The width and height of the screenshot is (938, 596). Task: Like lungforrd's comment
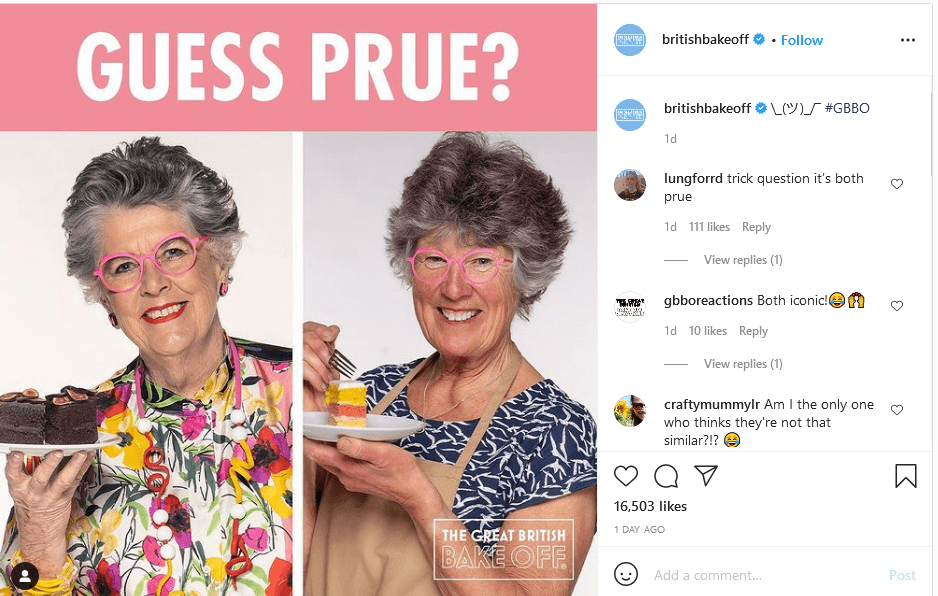(x=896, y=184)
